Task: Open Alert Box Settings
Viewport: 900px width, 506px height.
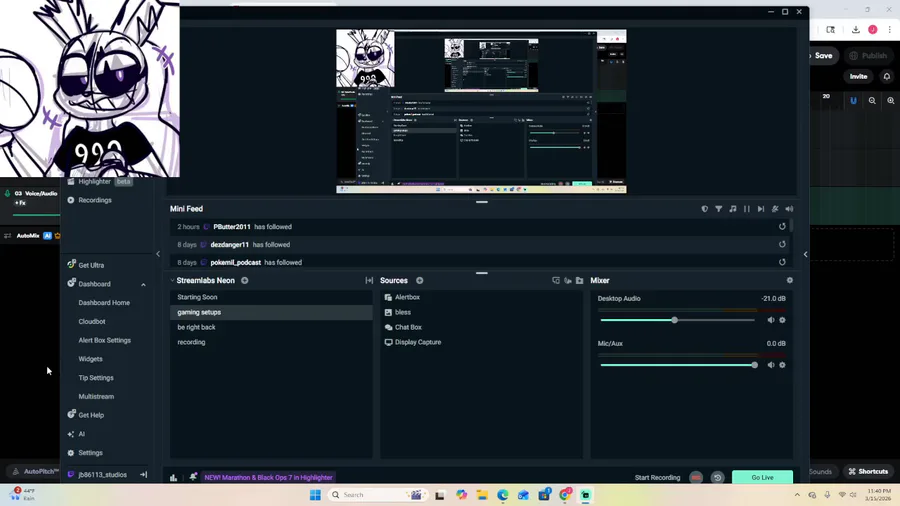Action: (x=104, y=340)
